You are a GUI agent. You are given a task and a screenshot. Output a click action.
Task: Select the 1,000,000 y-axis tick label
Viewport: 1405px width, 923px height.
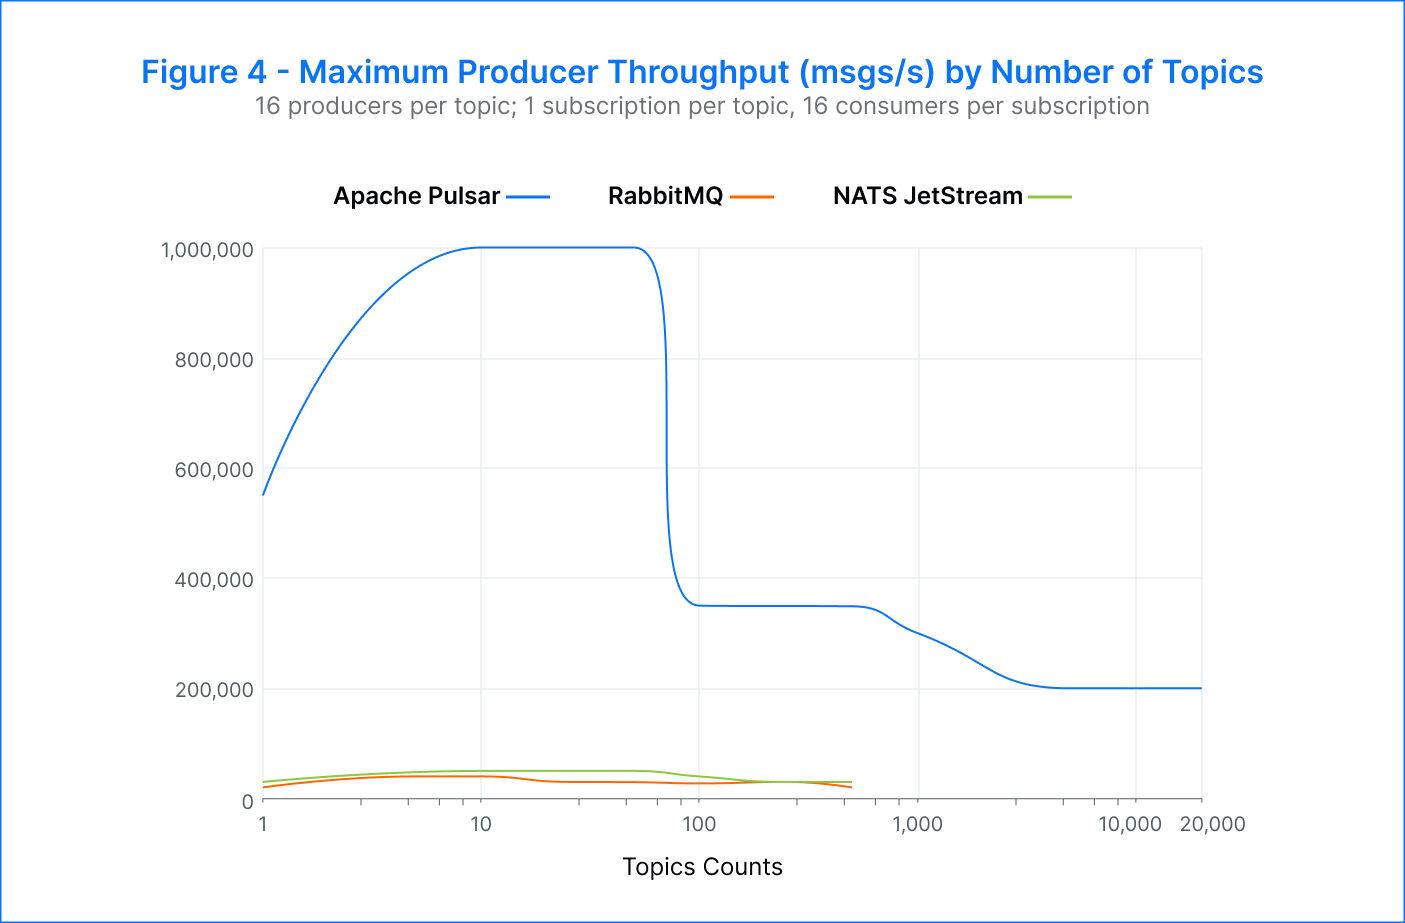[x=207, y=249]
